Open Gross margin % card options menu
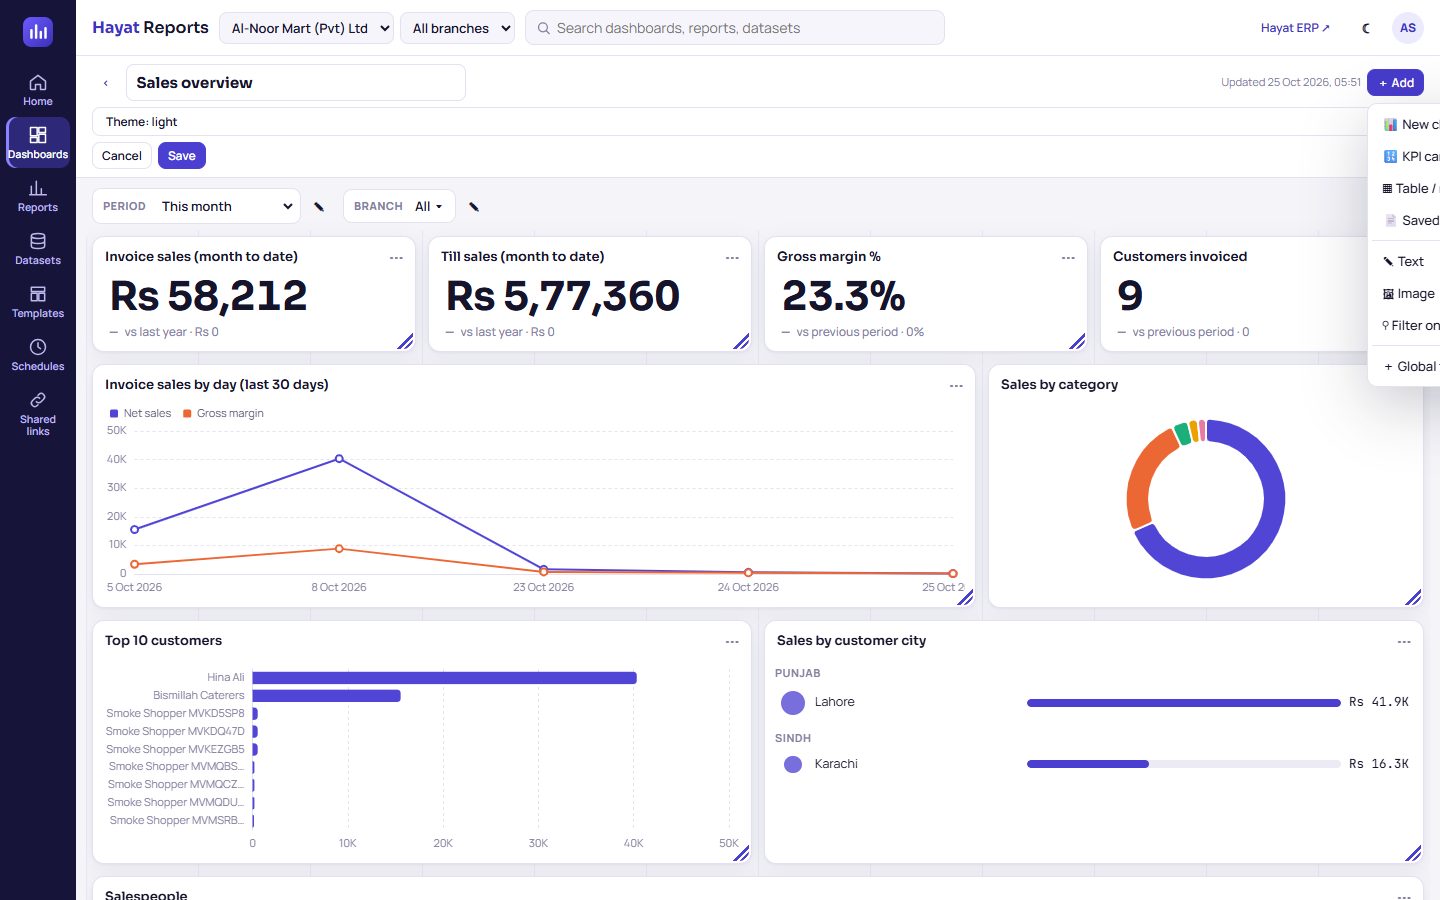This screenshot has width=1440, height=900. point(1068,258)
